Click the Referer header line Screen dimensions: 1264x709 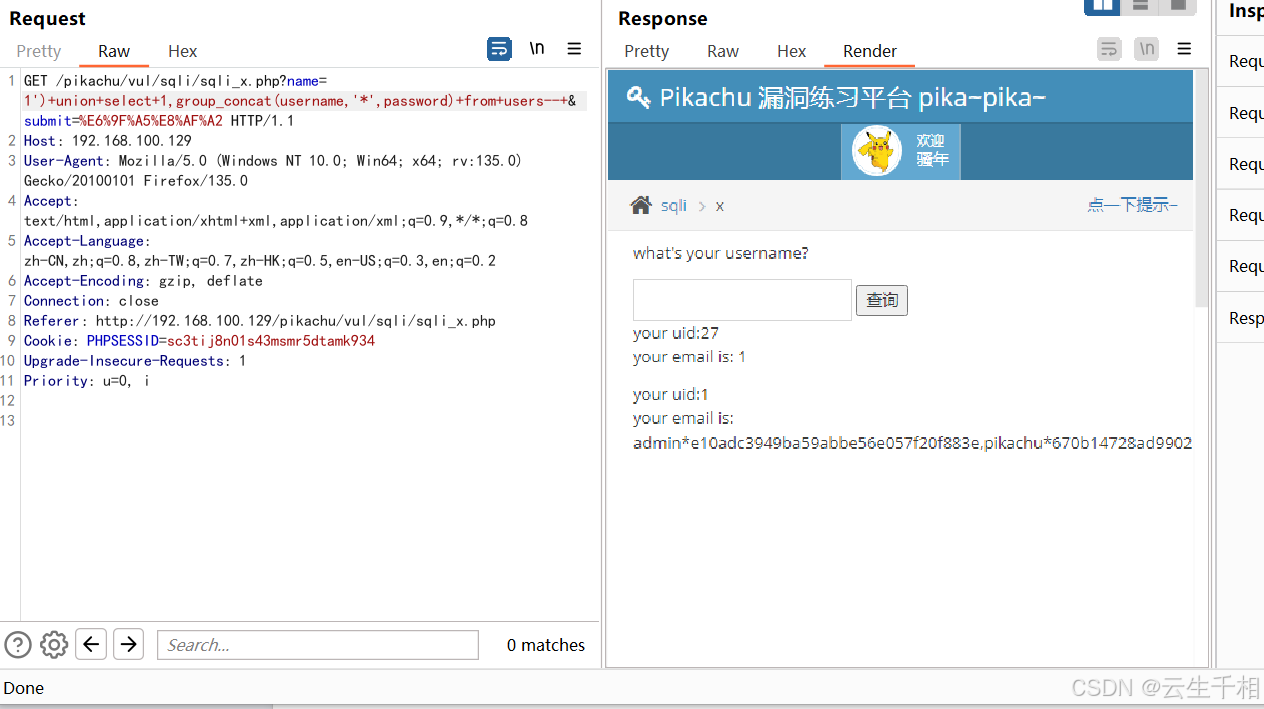(x=260, y=321)
